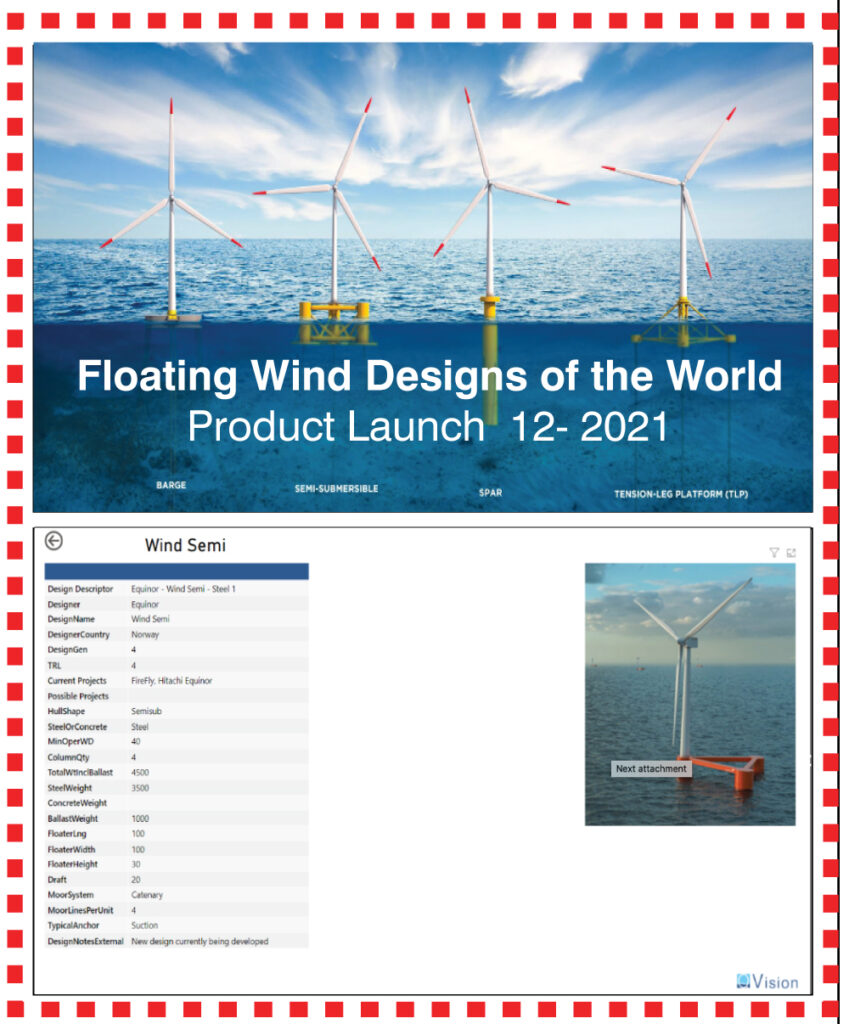Select the 'Wind Semi' page title
The width and height of the screenshot is (849, 1024).
(x=185, y=545)
